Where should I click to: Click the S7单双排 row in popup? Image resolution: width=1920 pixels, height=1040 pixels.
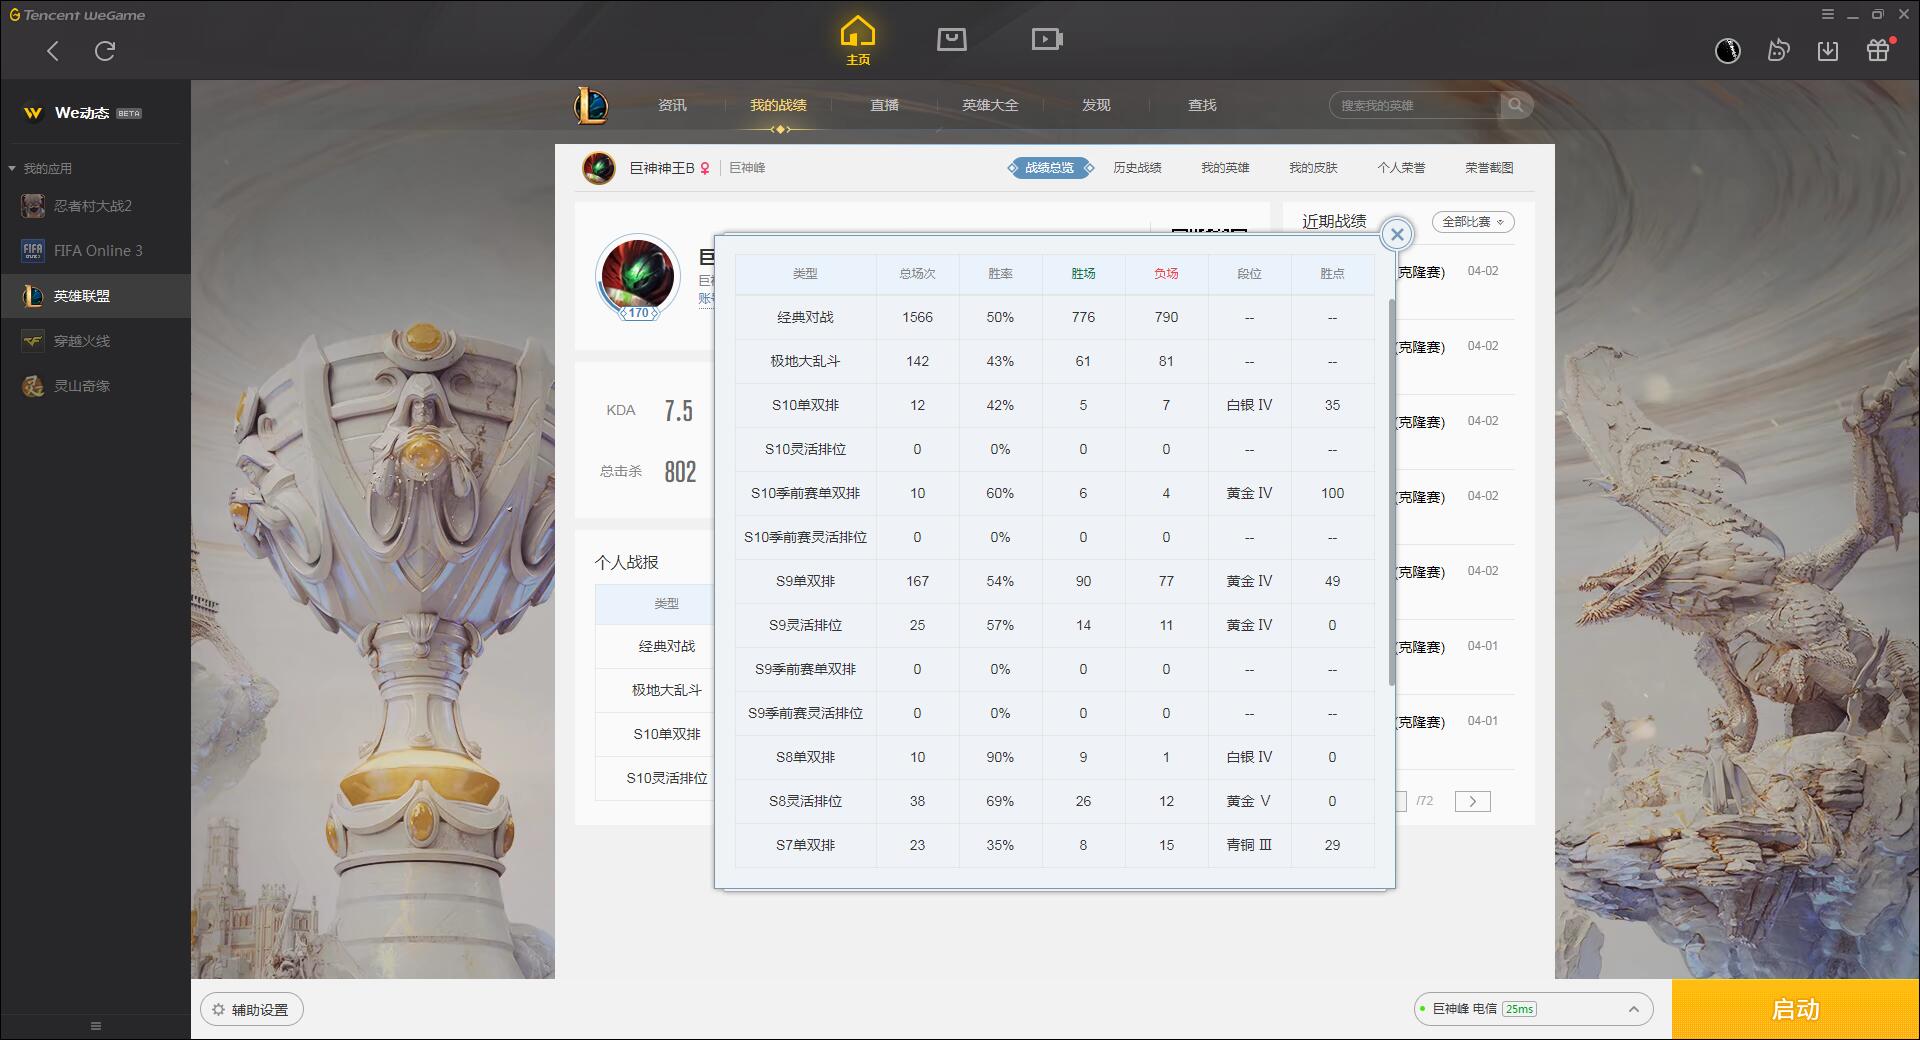point(1055,845)
